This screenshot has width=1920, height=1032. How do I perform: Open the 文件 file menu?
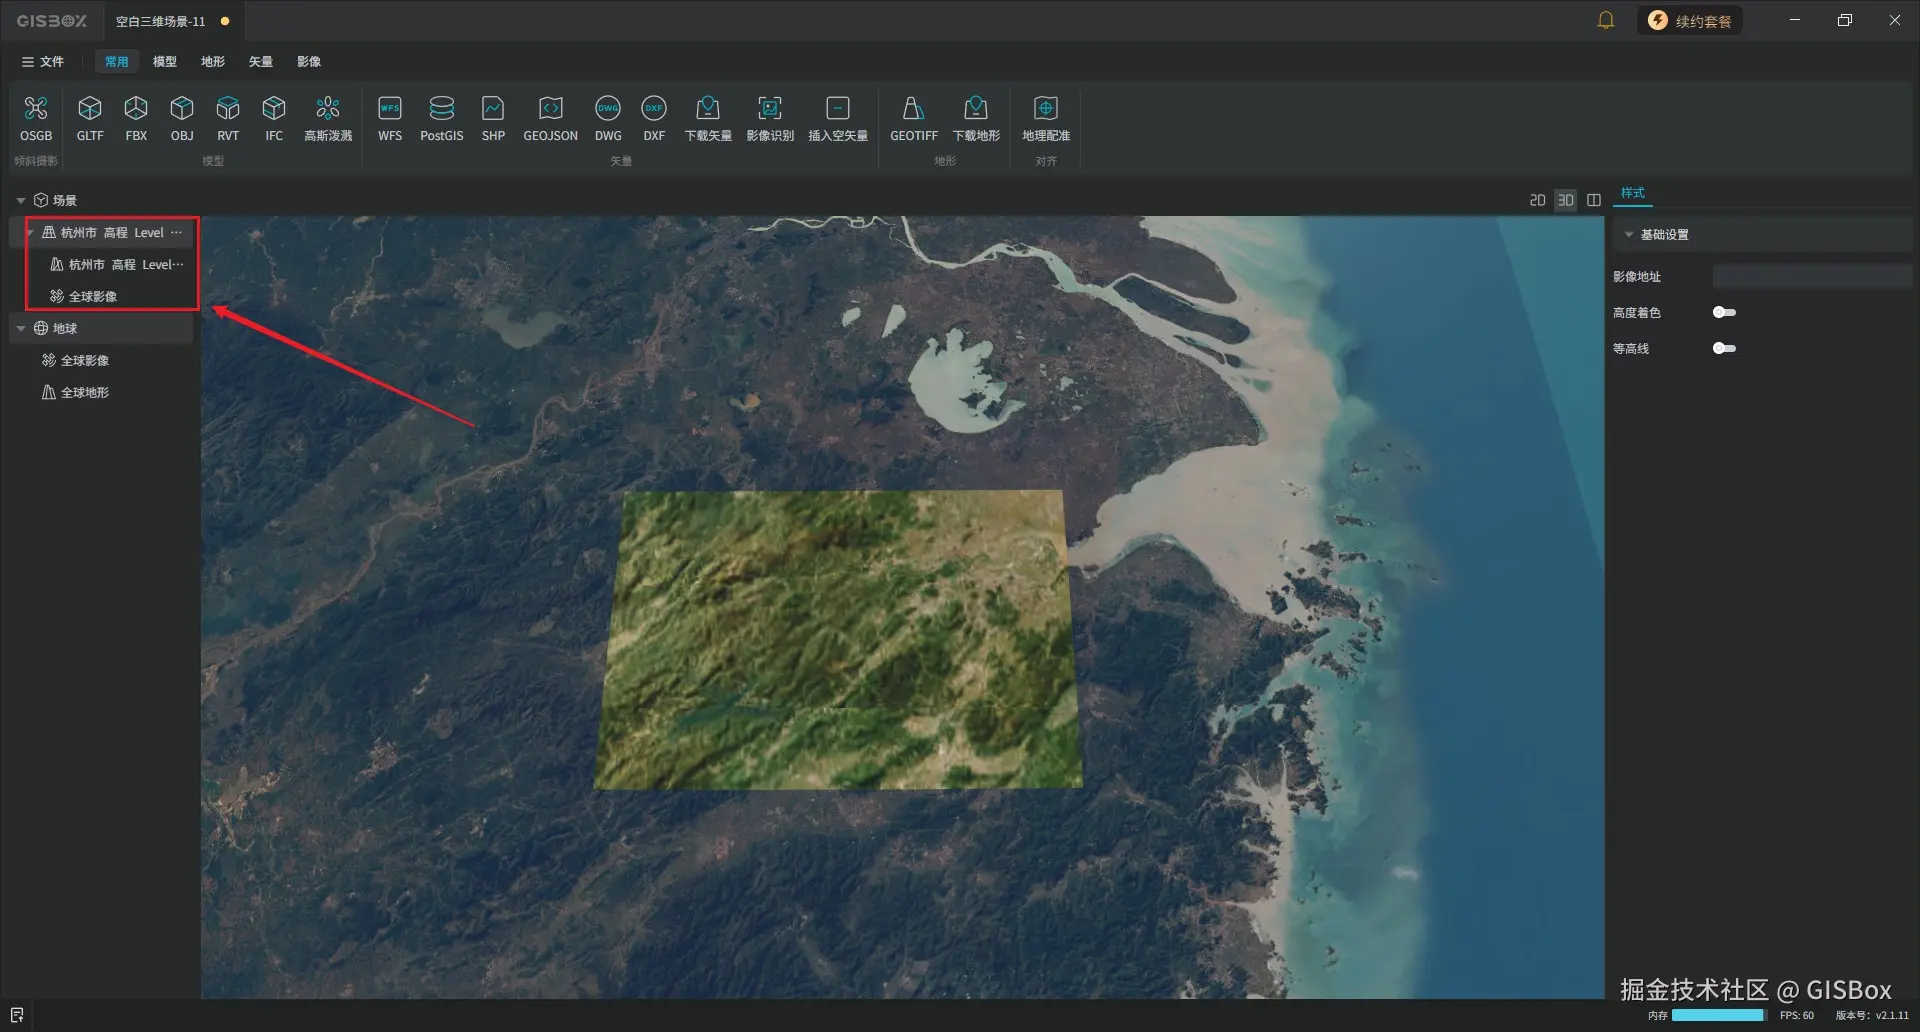point(43,61)
